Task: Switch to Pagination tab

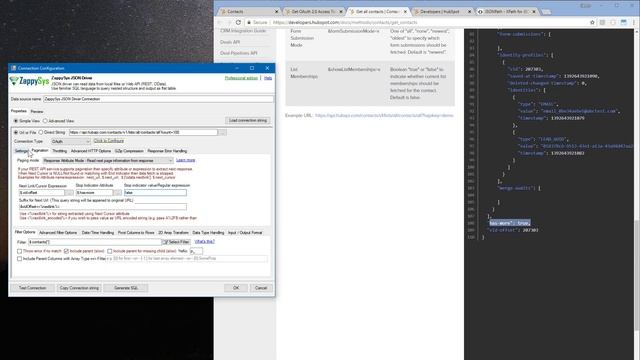Action: coord(40,151)
